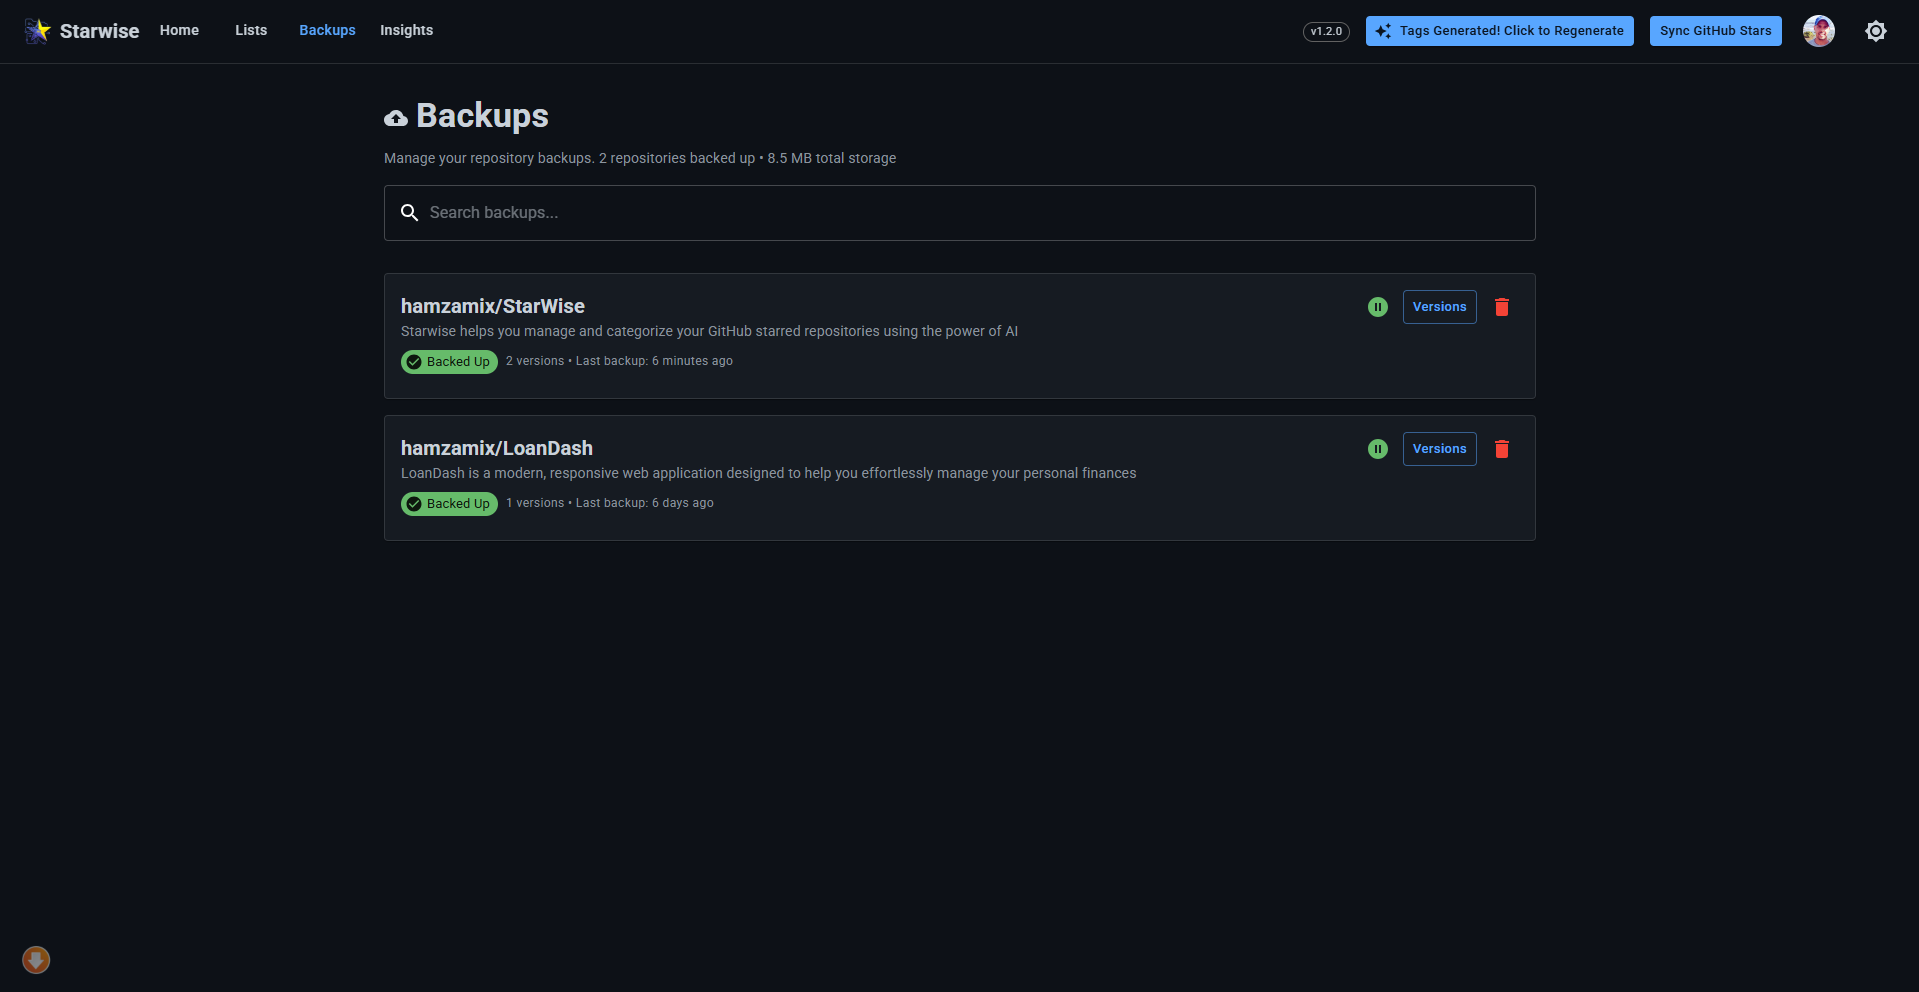Open the Lists navigation item

(x=251, y=30)
